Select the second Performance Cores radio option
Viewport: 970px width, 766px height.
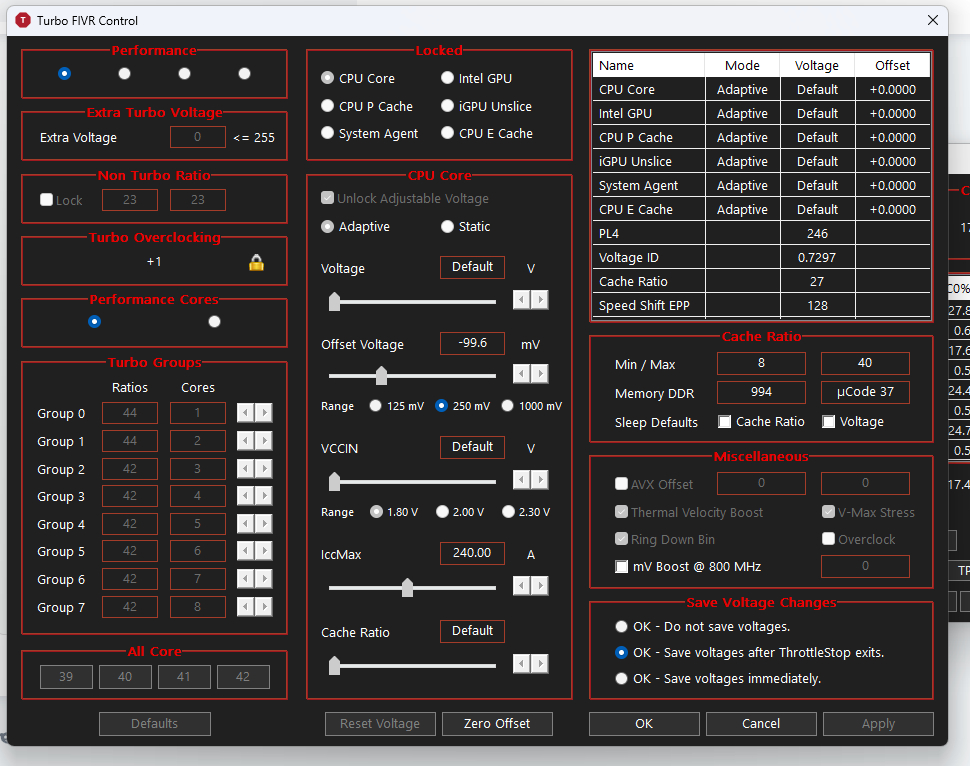point(214,322)
